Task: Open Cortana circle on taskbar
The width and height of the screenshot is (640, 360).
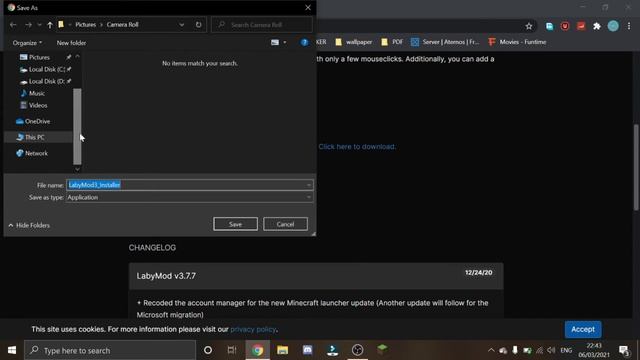Action: (208, 350)
